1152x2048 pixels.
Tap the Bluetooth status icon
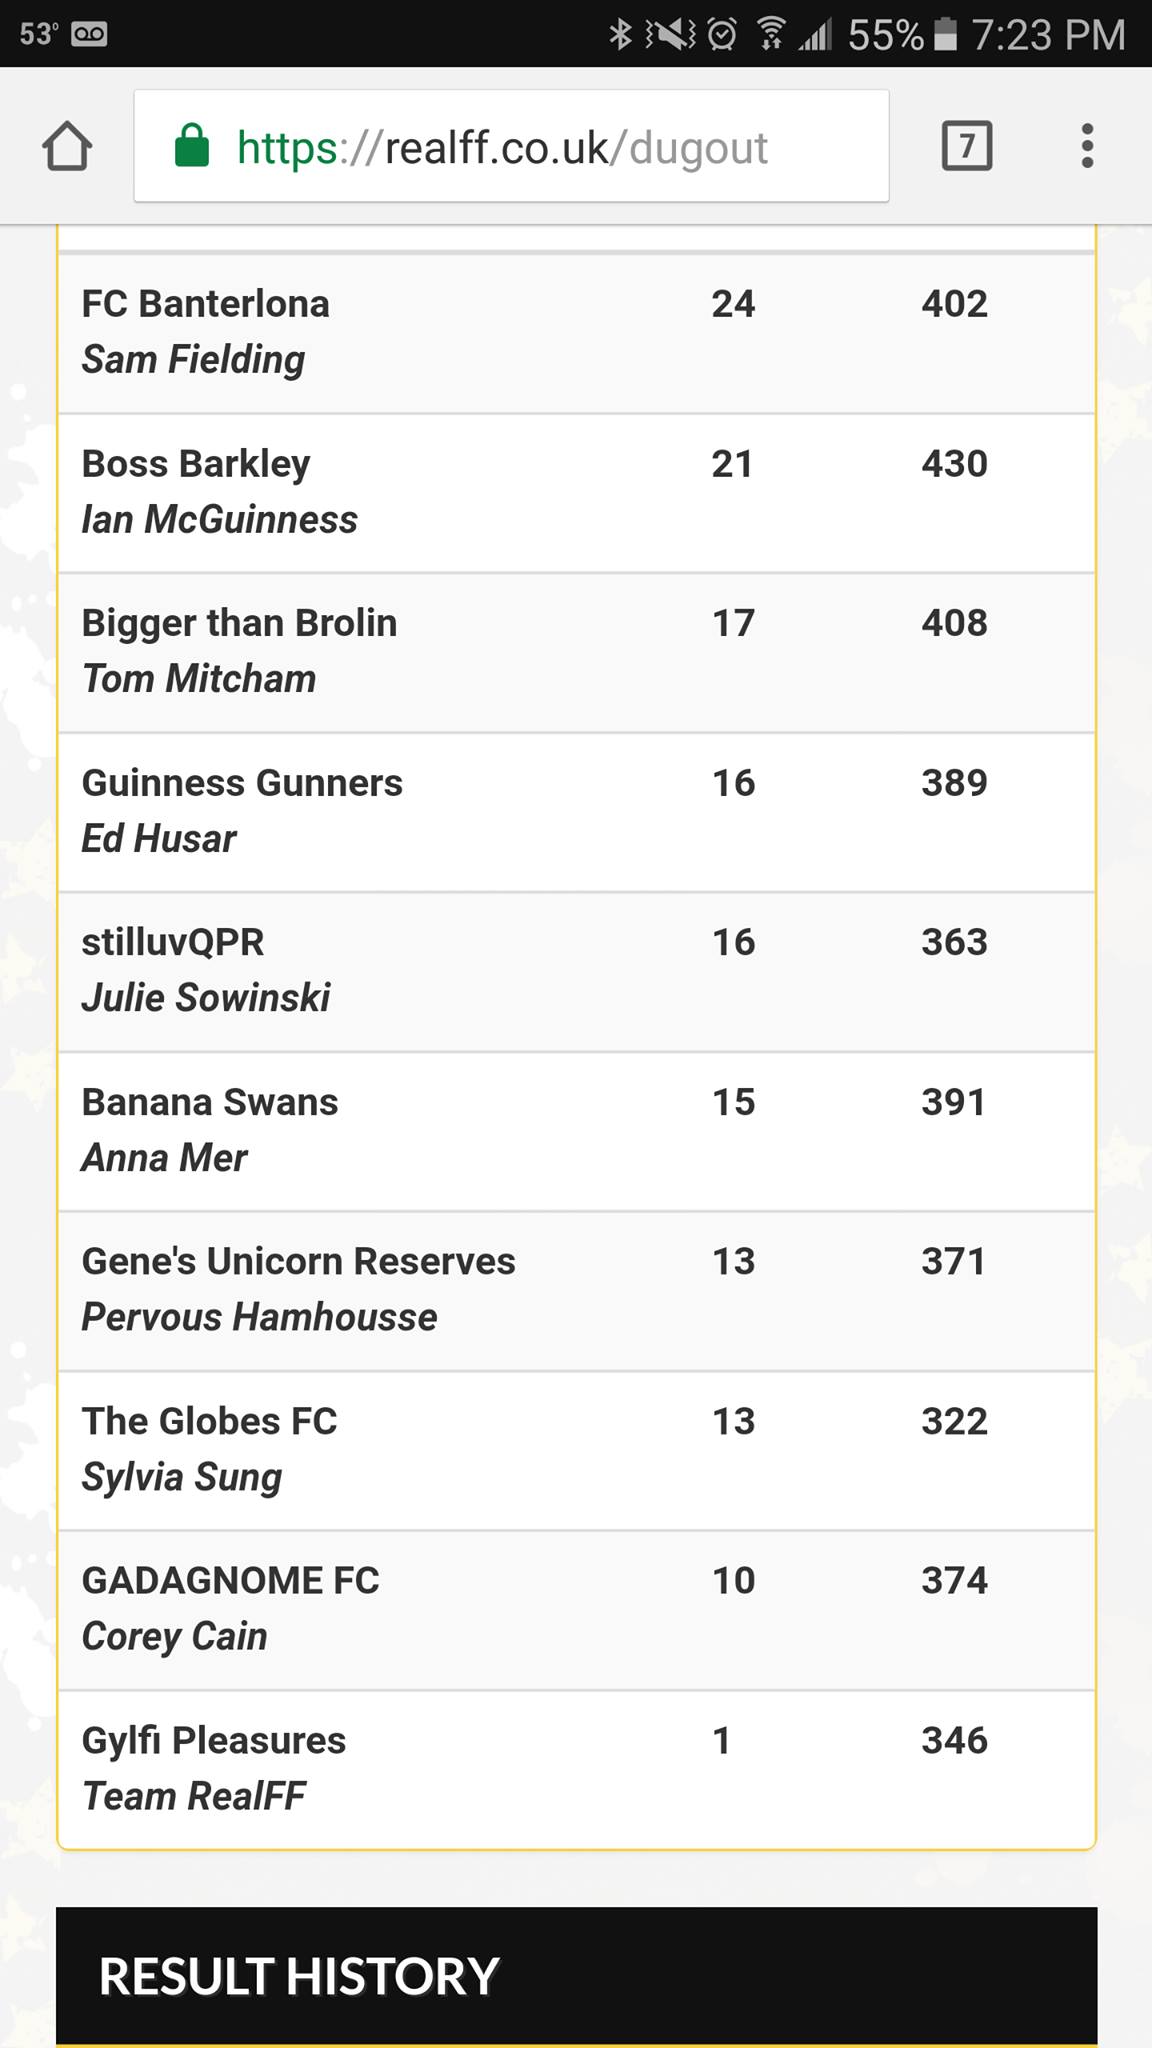pyautogui.click(x=621, y=34)
